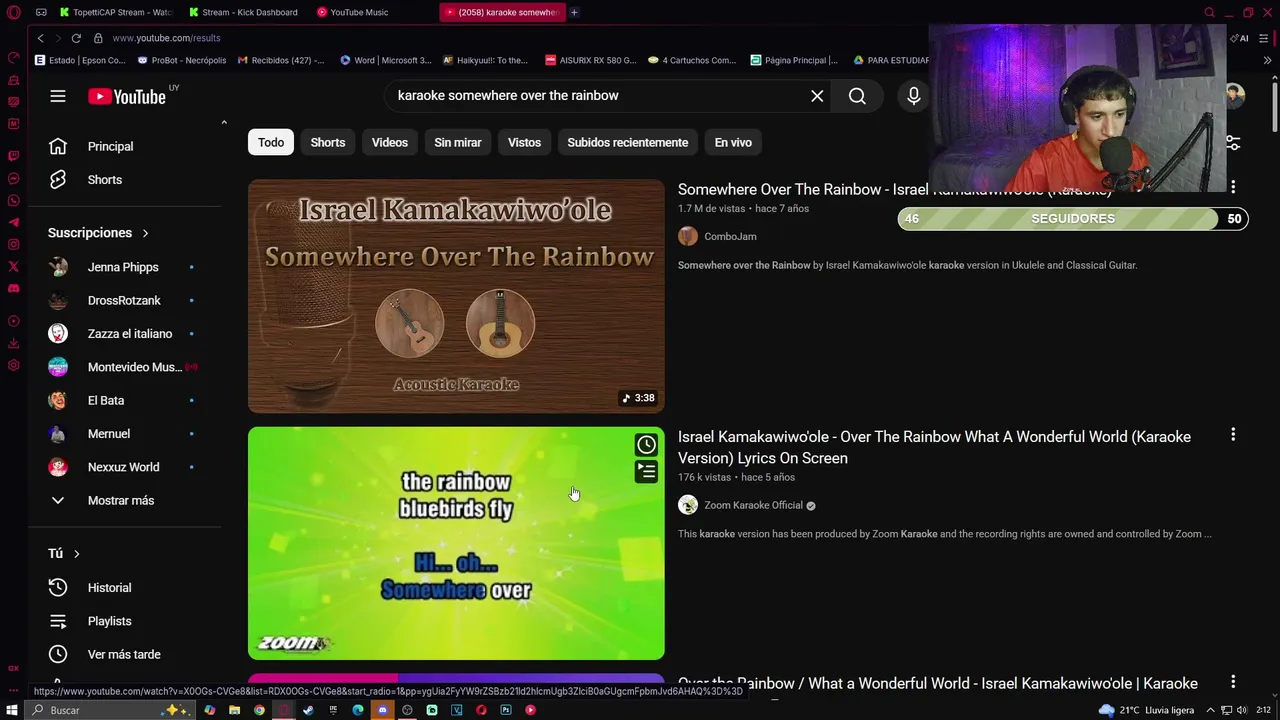The image size is (1280, 720).
Task: Open browser tab search magnifier
Action: 1209,12
